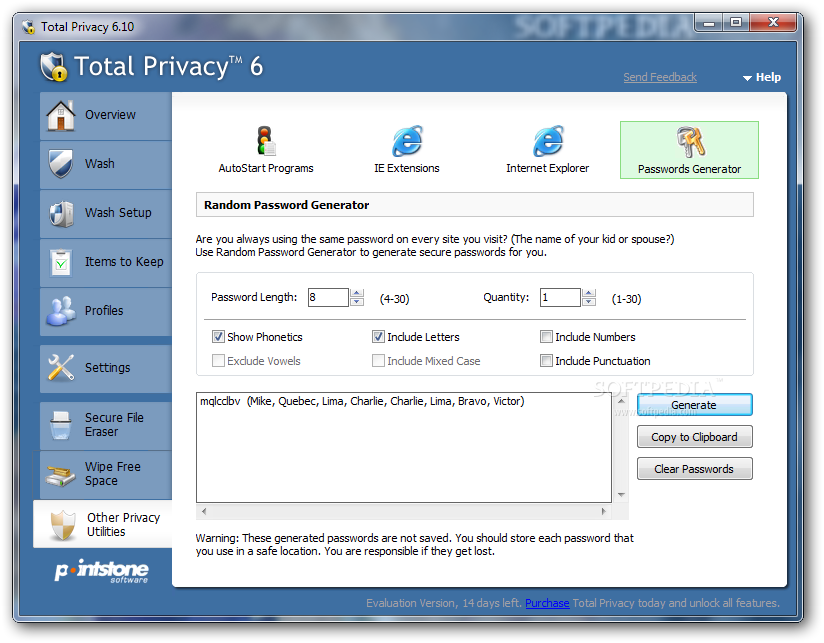Open the Send Feedback link
Image resolution: width=824 pixels, height=643 pixels.
click(x=660, y=77)
